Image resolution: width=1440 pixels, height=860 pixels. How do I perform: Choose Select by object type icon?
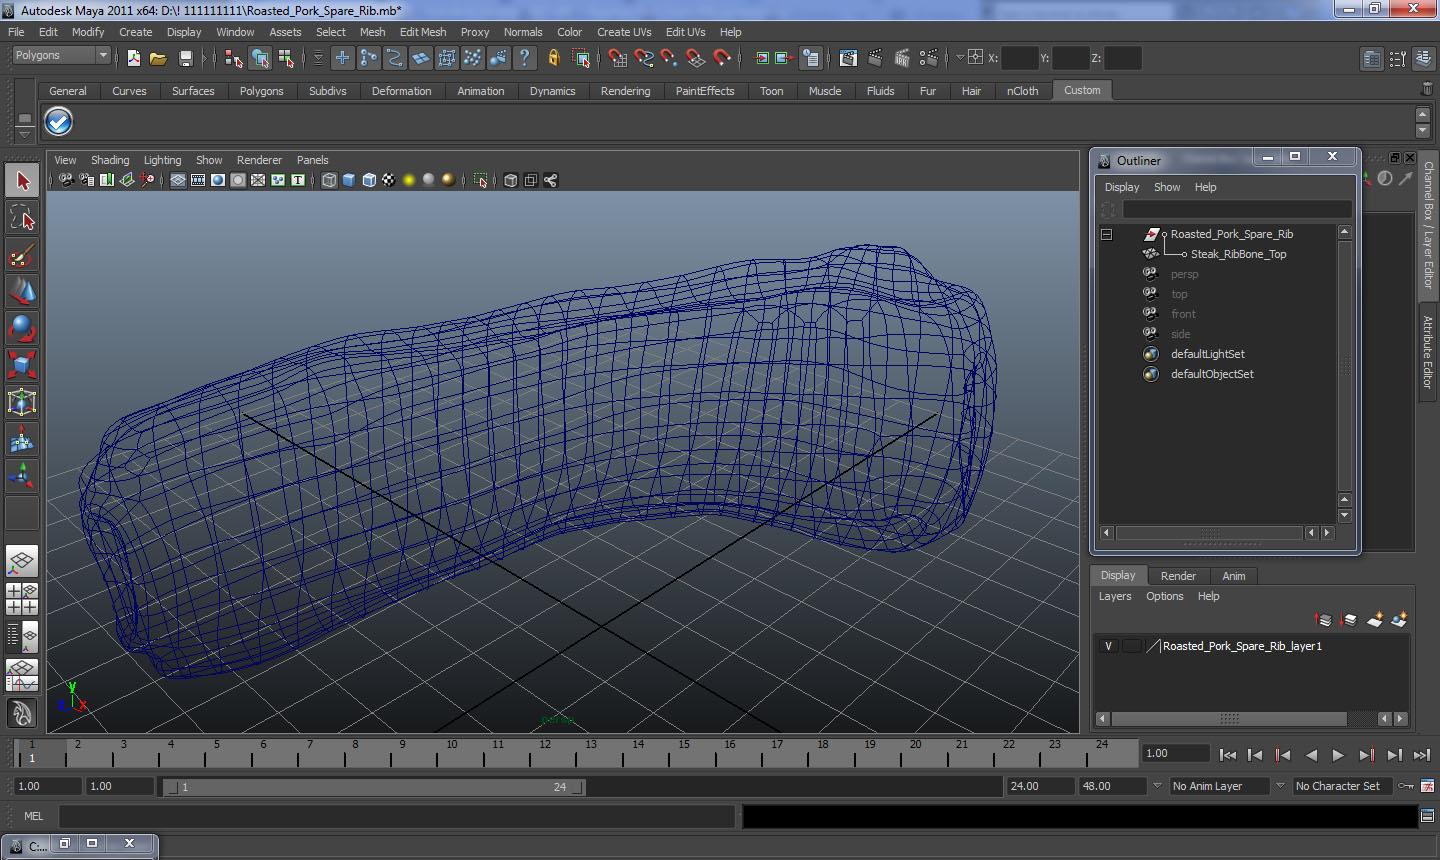coord(260,58)
